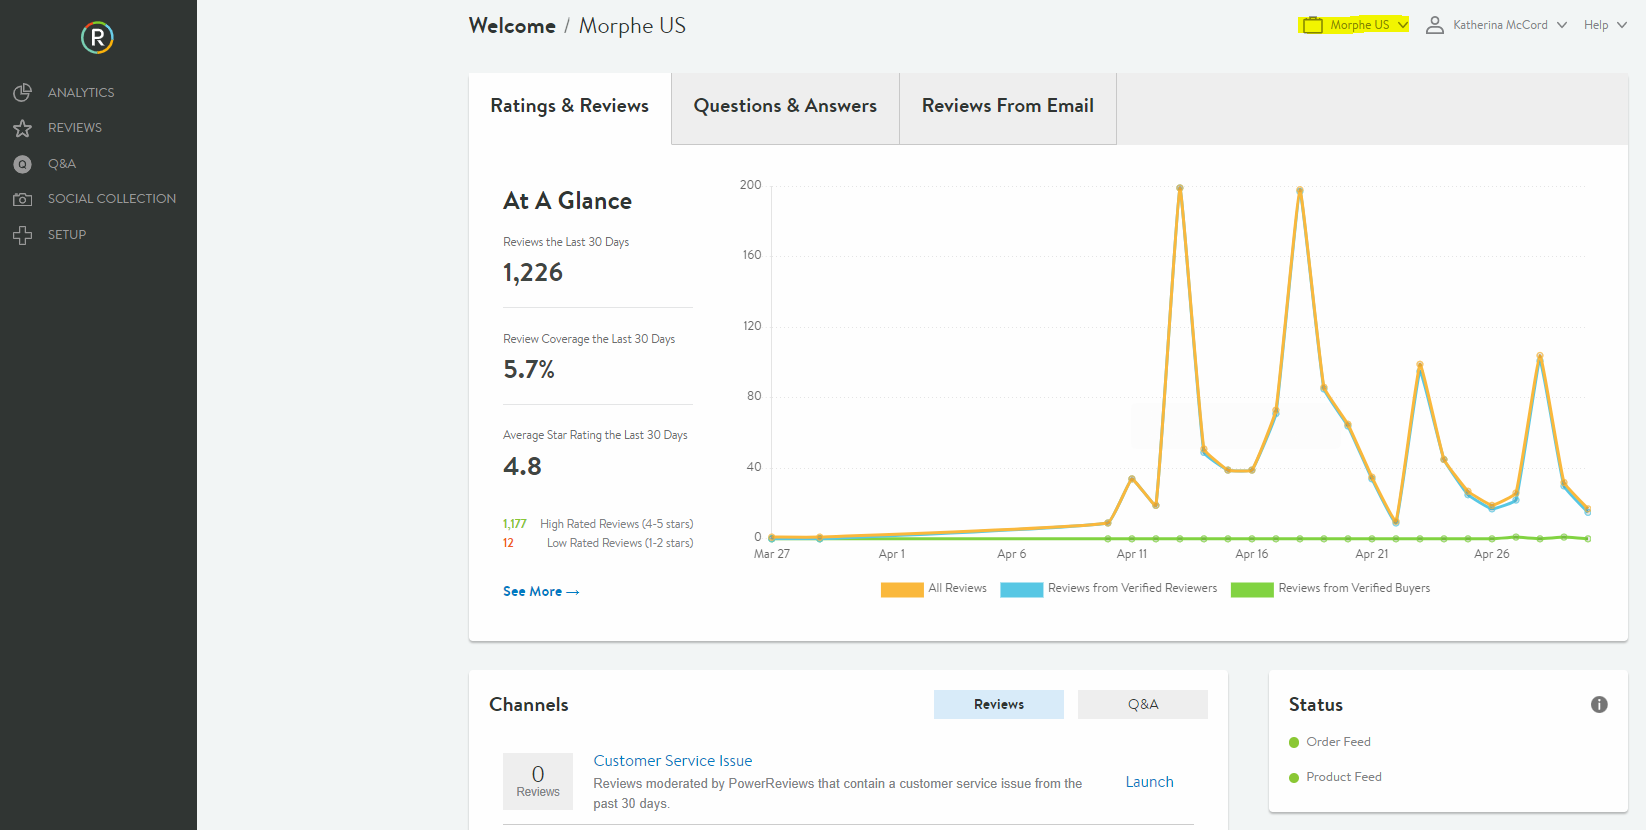Screen dimensions: 1646x830
Task: Click the At A Glance heading
Action: pos(567,201)
